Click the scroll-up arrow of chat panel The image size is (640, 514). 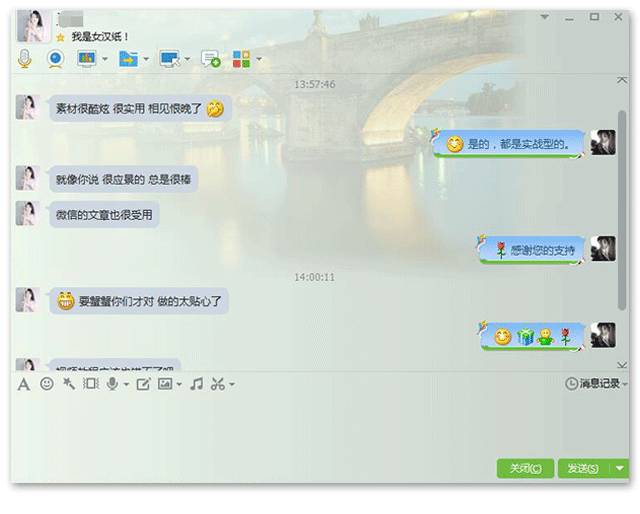pos(622,80)
